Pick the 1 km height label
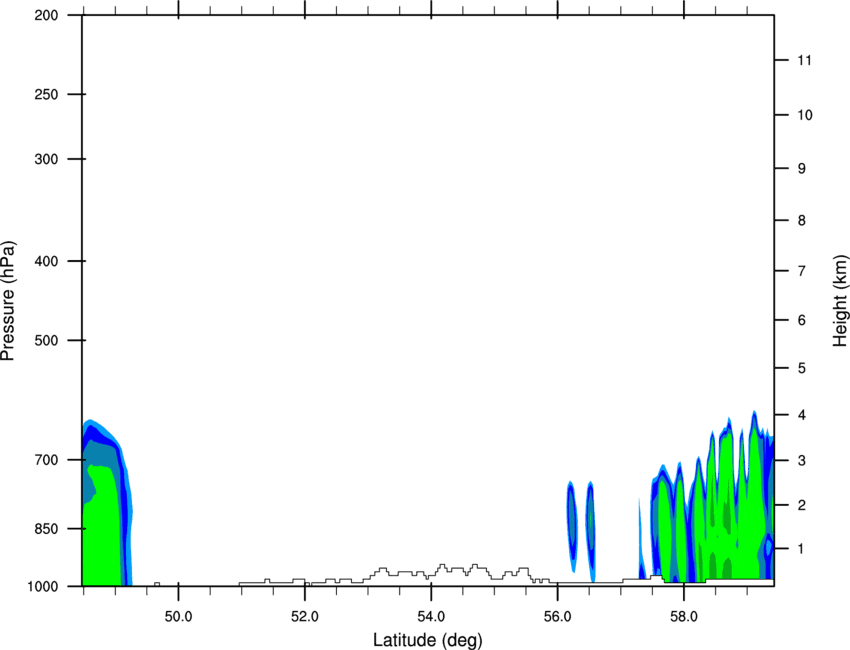This screenshot has height=650, width=850. pos(802,549)
